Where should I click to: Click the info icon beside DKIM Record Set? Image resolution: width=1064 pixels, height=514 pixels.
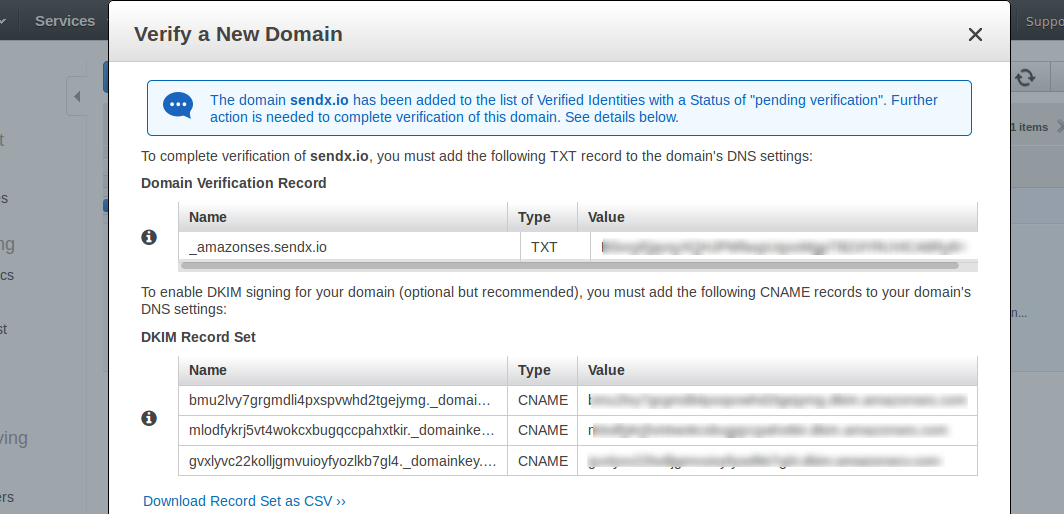(x=149, y=418)
